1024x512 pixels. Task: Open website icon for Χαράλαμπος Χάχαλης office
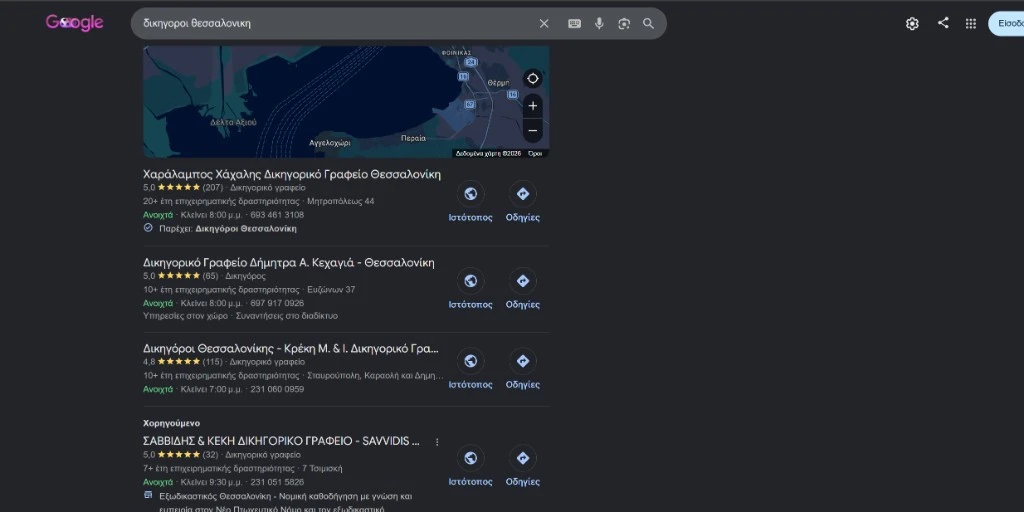coord(470,194)
